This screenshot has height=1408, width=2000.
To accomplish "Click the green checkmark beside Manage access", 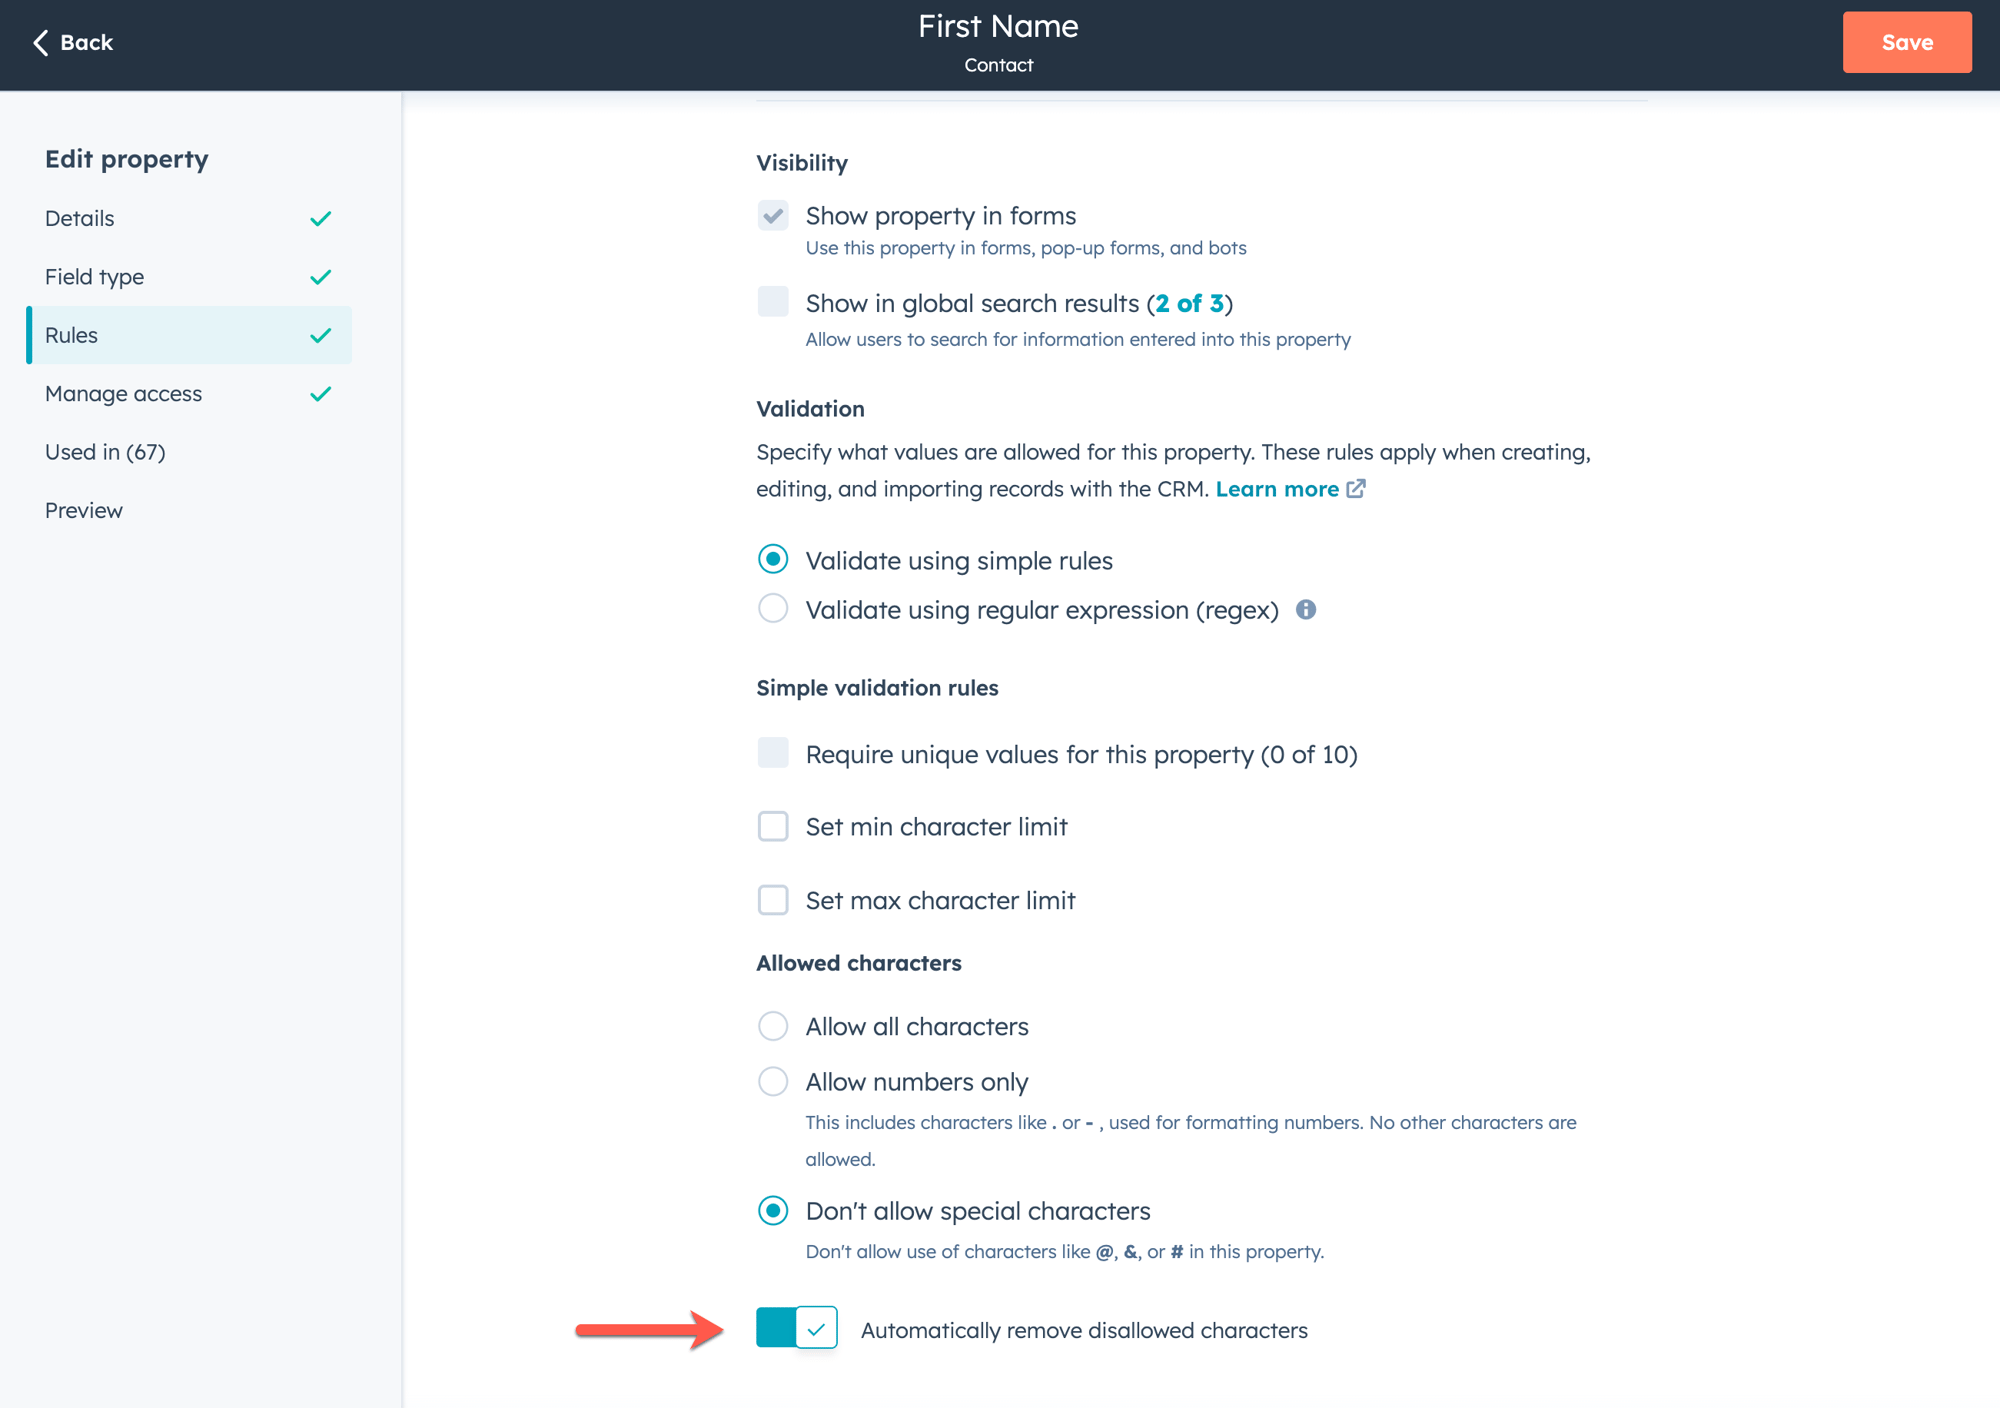I will (321, 393).
